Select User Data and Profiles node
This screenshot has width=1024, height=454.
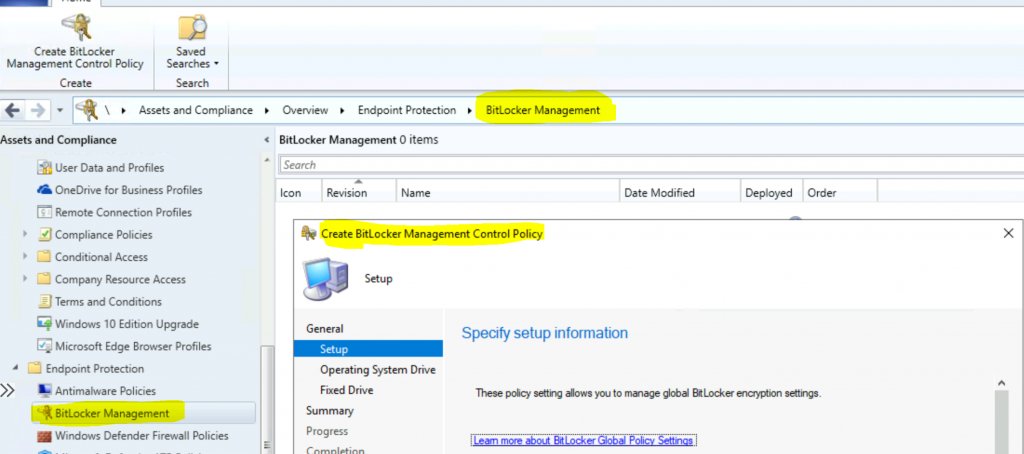pos(109,168)
